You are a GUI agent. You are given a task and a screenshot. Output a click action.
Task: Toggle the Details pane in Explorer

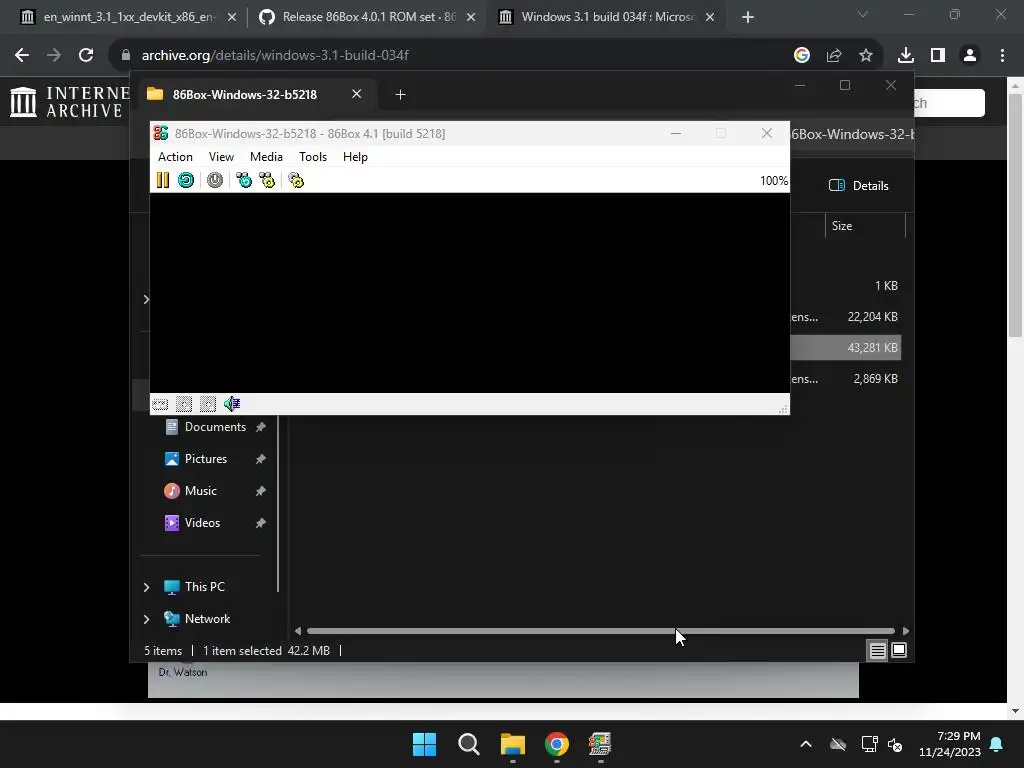pyautogui.click(x=859, y=185)
